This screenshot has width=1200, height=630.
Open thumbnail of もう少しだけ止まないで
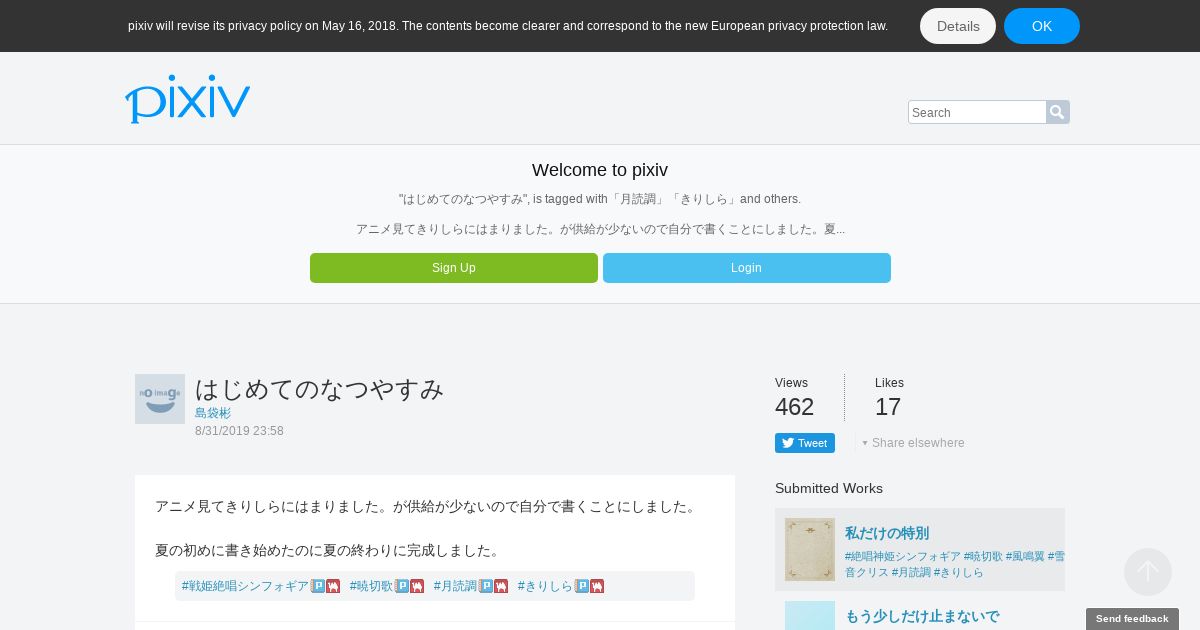[x=810, y=615]
